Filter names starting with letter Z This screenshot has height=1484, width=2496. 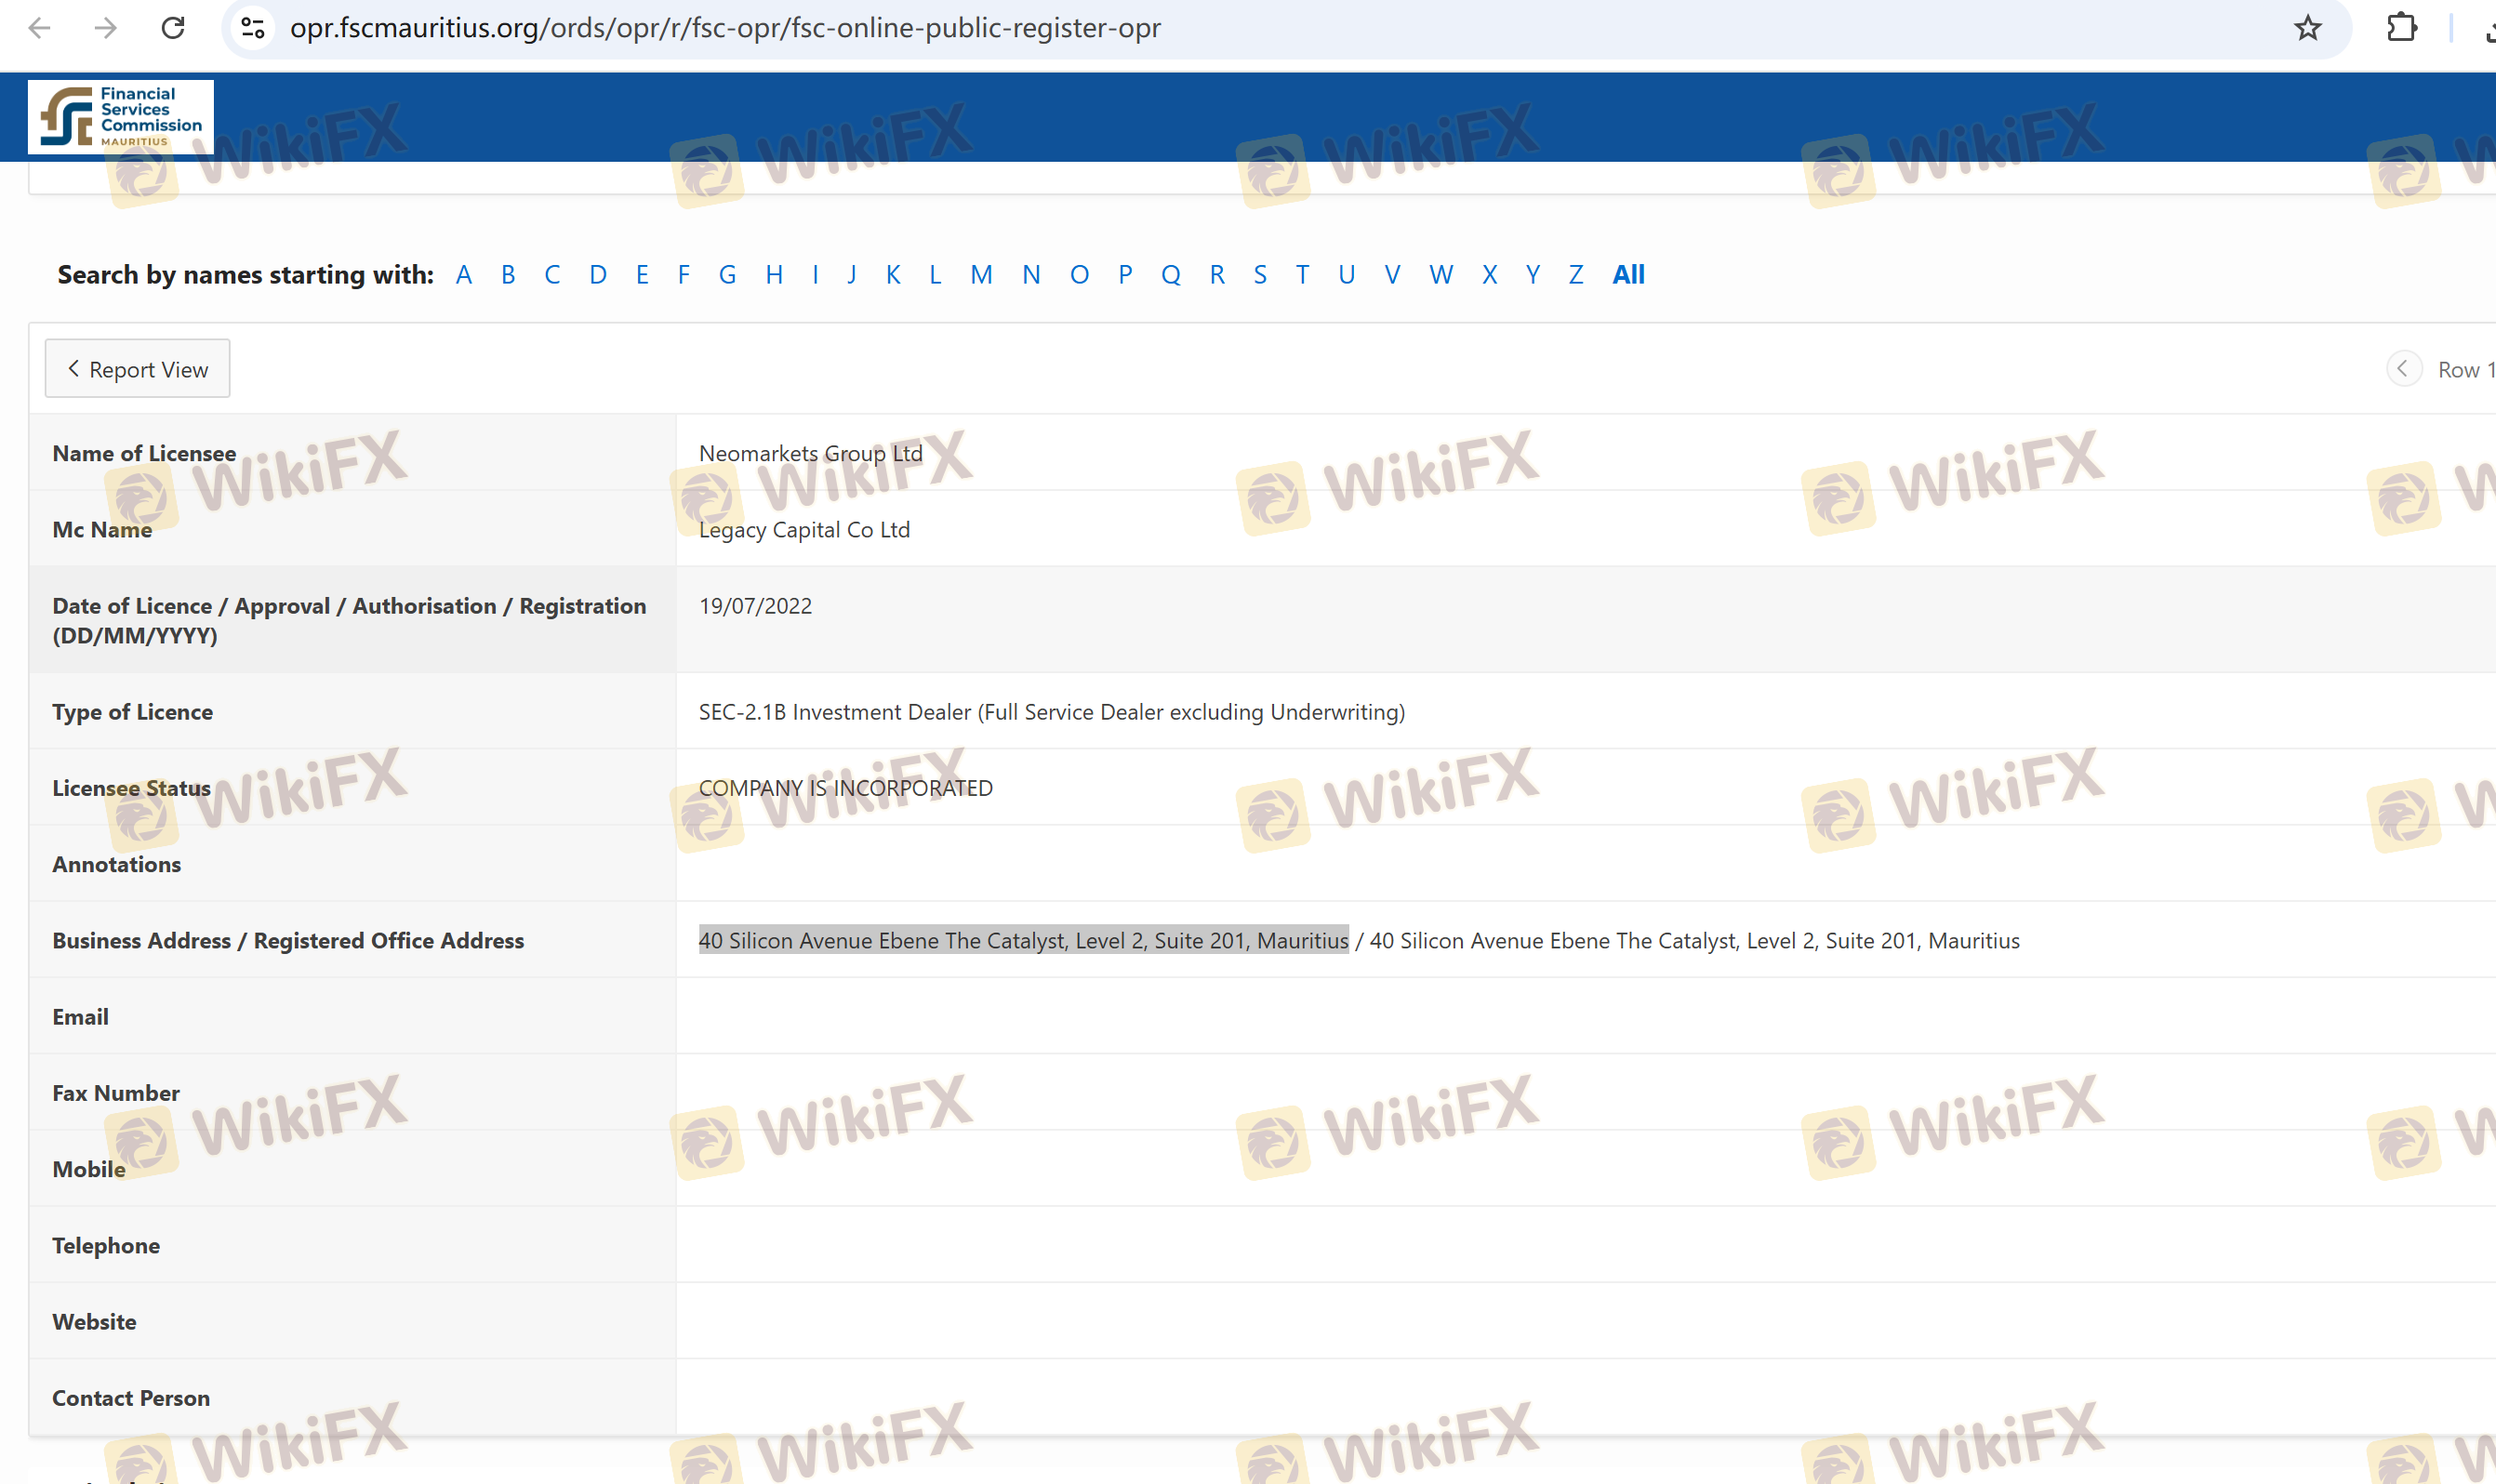[1576, 275]
